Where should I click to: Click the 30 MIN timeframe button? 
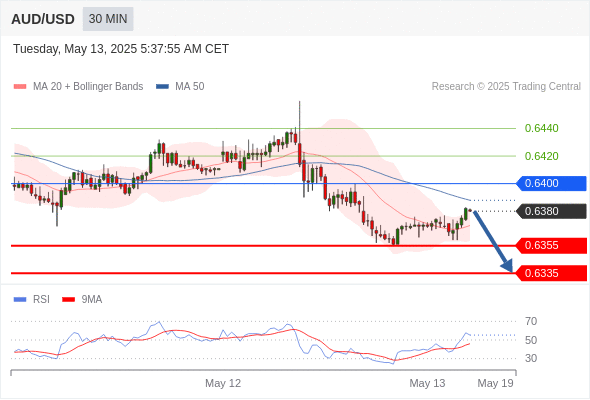[x=108, y=19]
